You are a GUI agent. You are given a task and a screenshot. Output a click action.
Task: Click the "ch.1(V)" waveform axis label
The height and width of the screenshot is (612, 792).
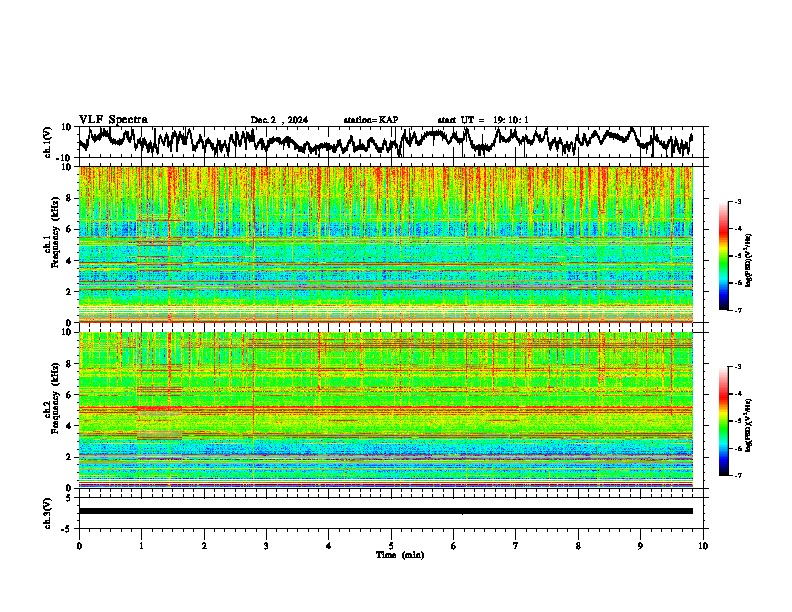(48, 142)
